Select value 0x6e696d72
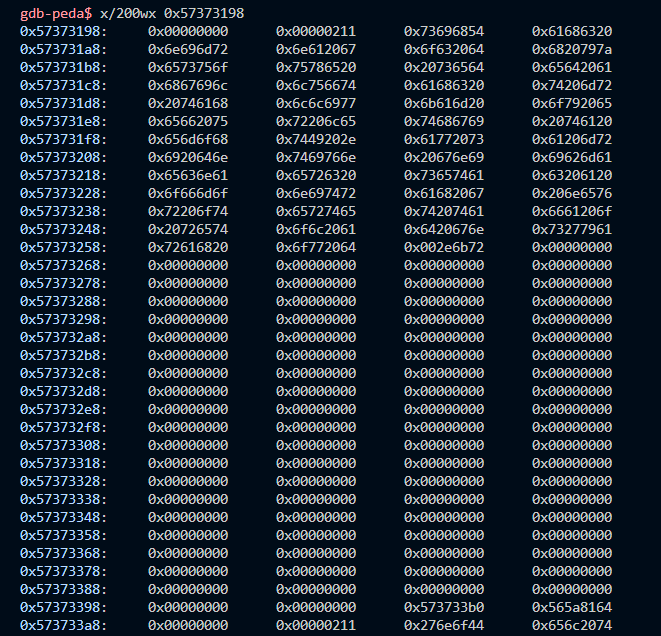 [x=188, y=49]
